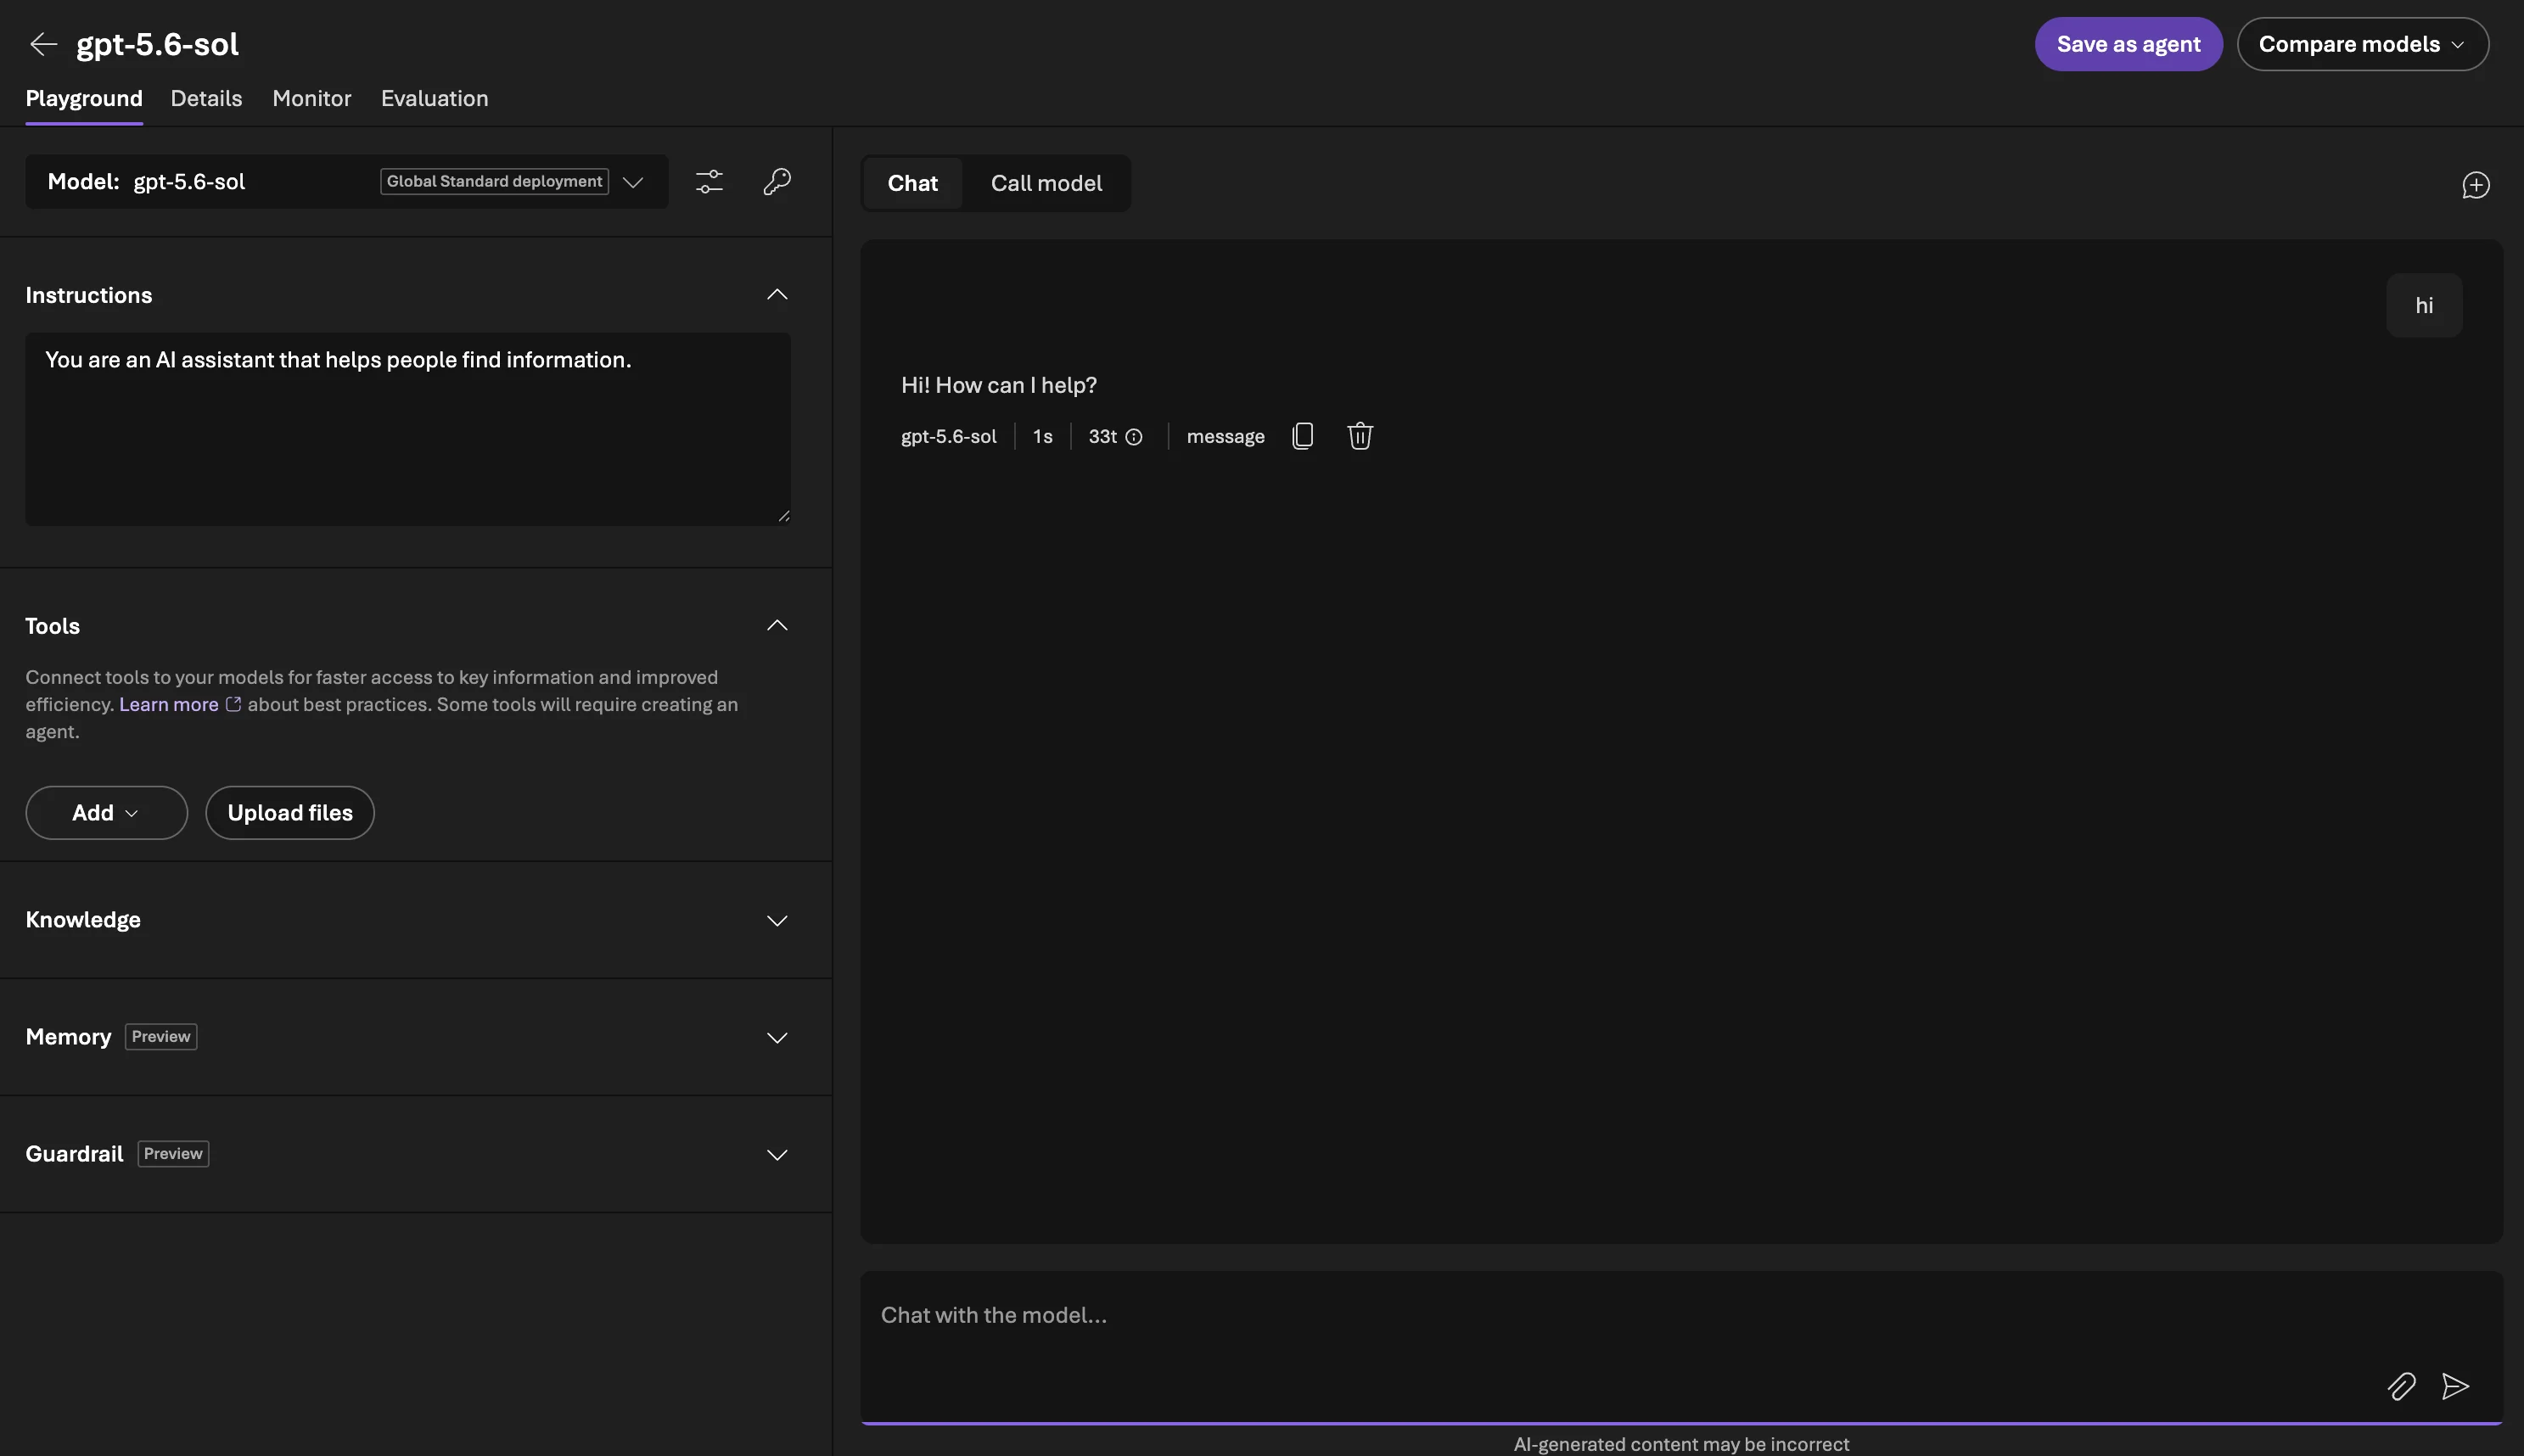Select the Chat tab
This screenshot has width=2524, height=1456.
(x=913, y=184)
